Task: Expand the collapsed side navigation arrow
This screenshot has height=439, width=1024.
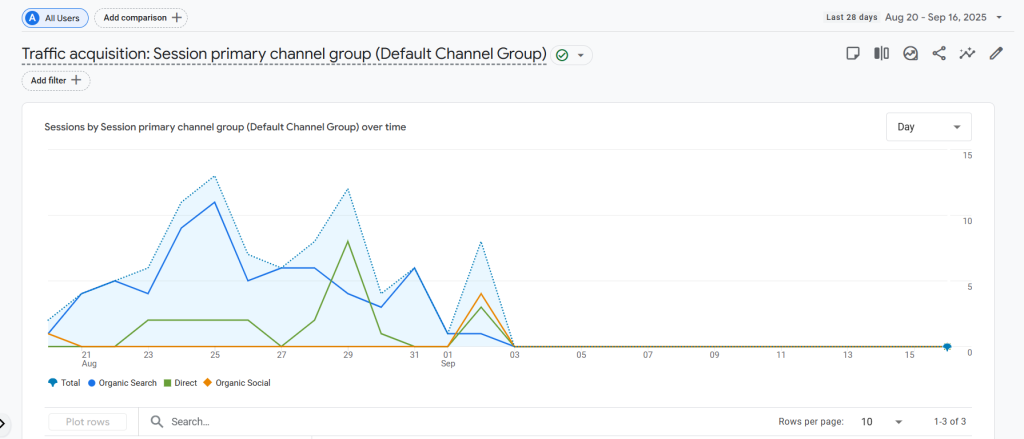Action: [5, 424]
